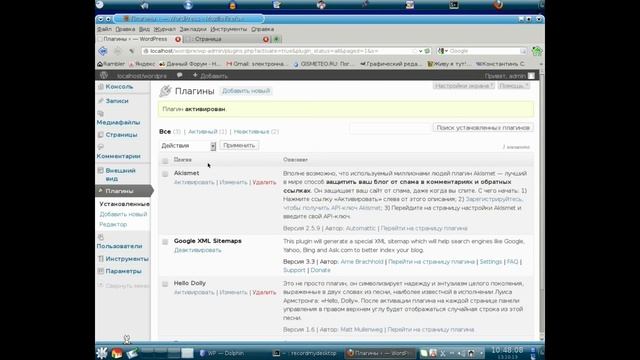This screenshot has height=360, width=640.
Task: Click the Добавить новый button beside the heading
Action: coord(246,91)
